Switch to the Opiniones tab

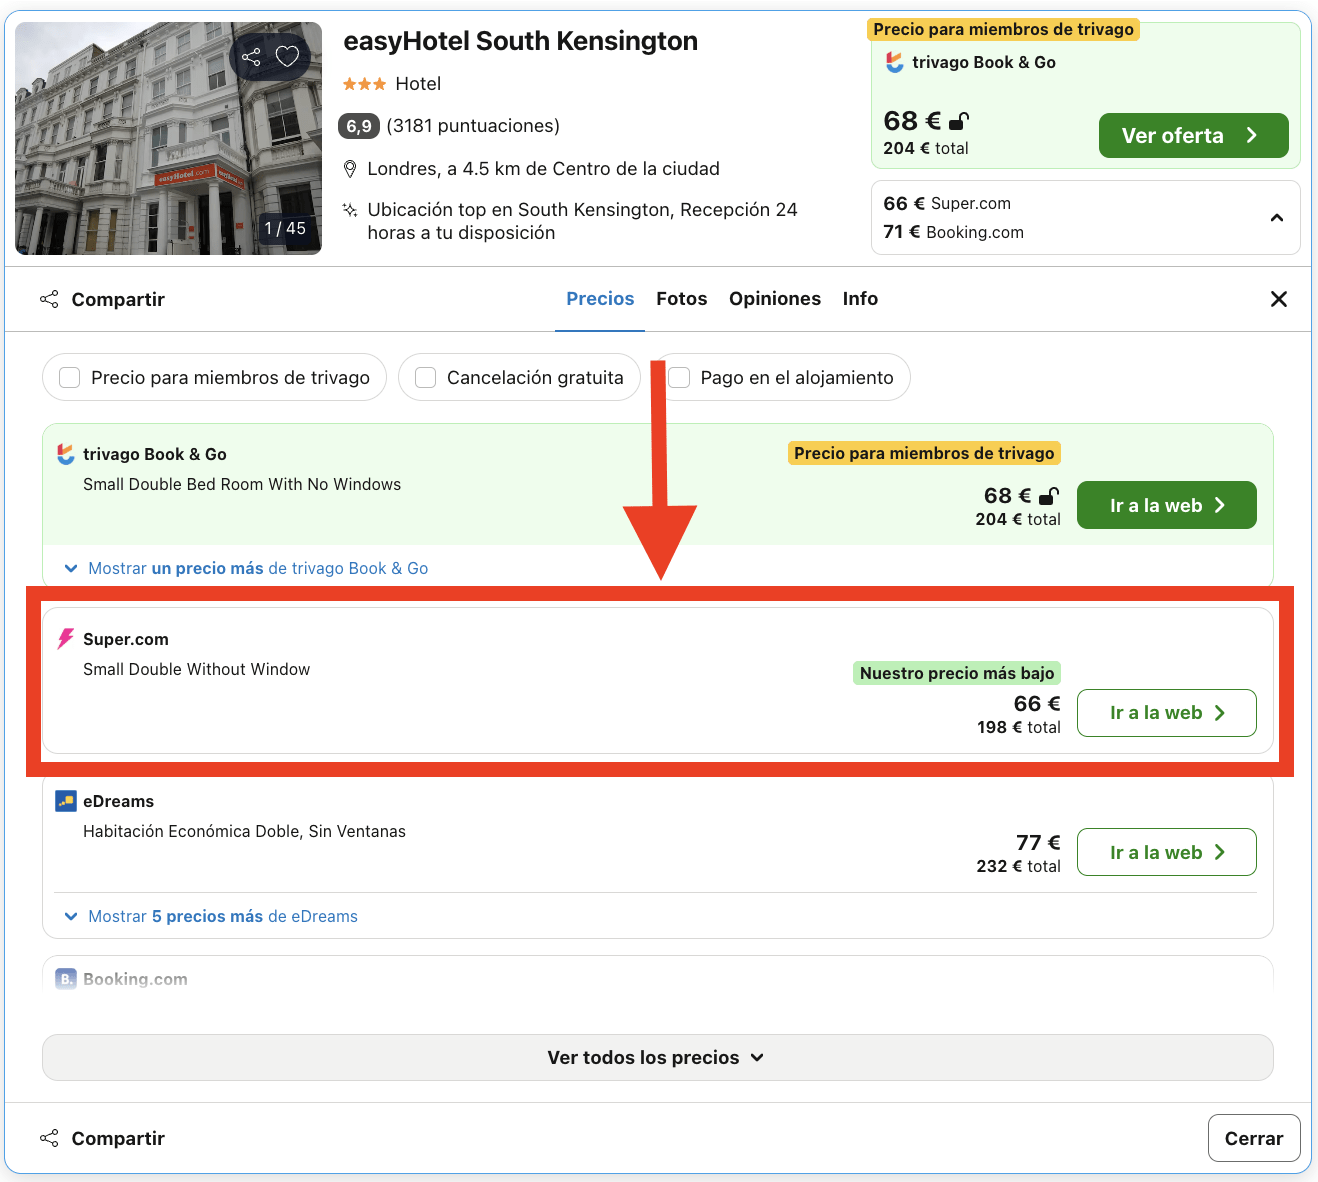775,299
